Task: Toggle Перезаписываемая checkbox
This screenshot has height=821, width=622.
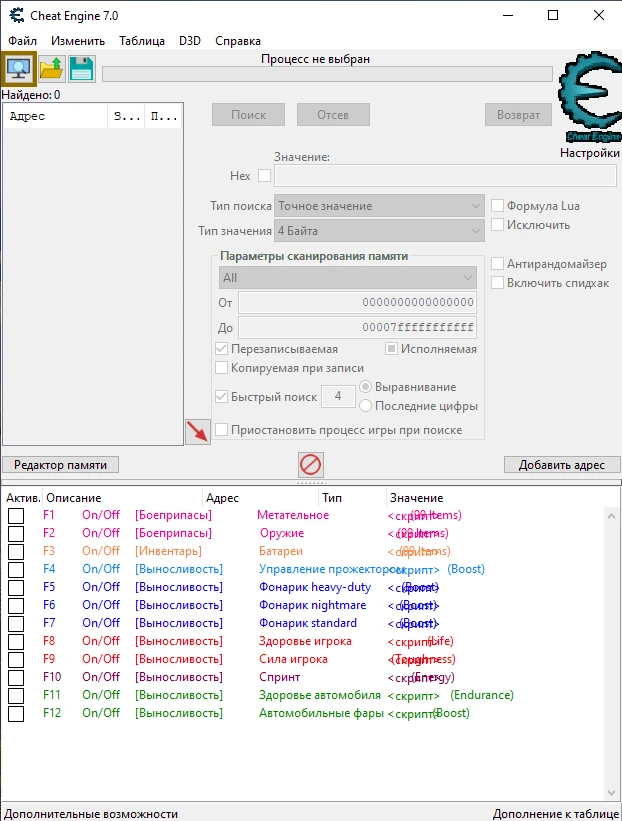Action: pyautogui.click(x=221, y=349)
